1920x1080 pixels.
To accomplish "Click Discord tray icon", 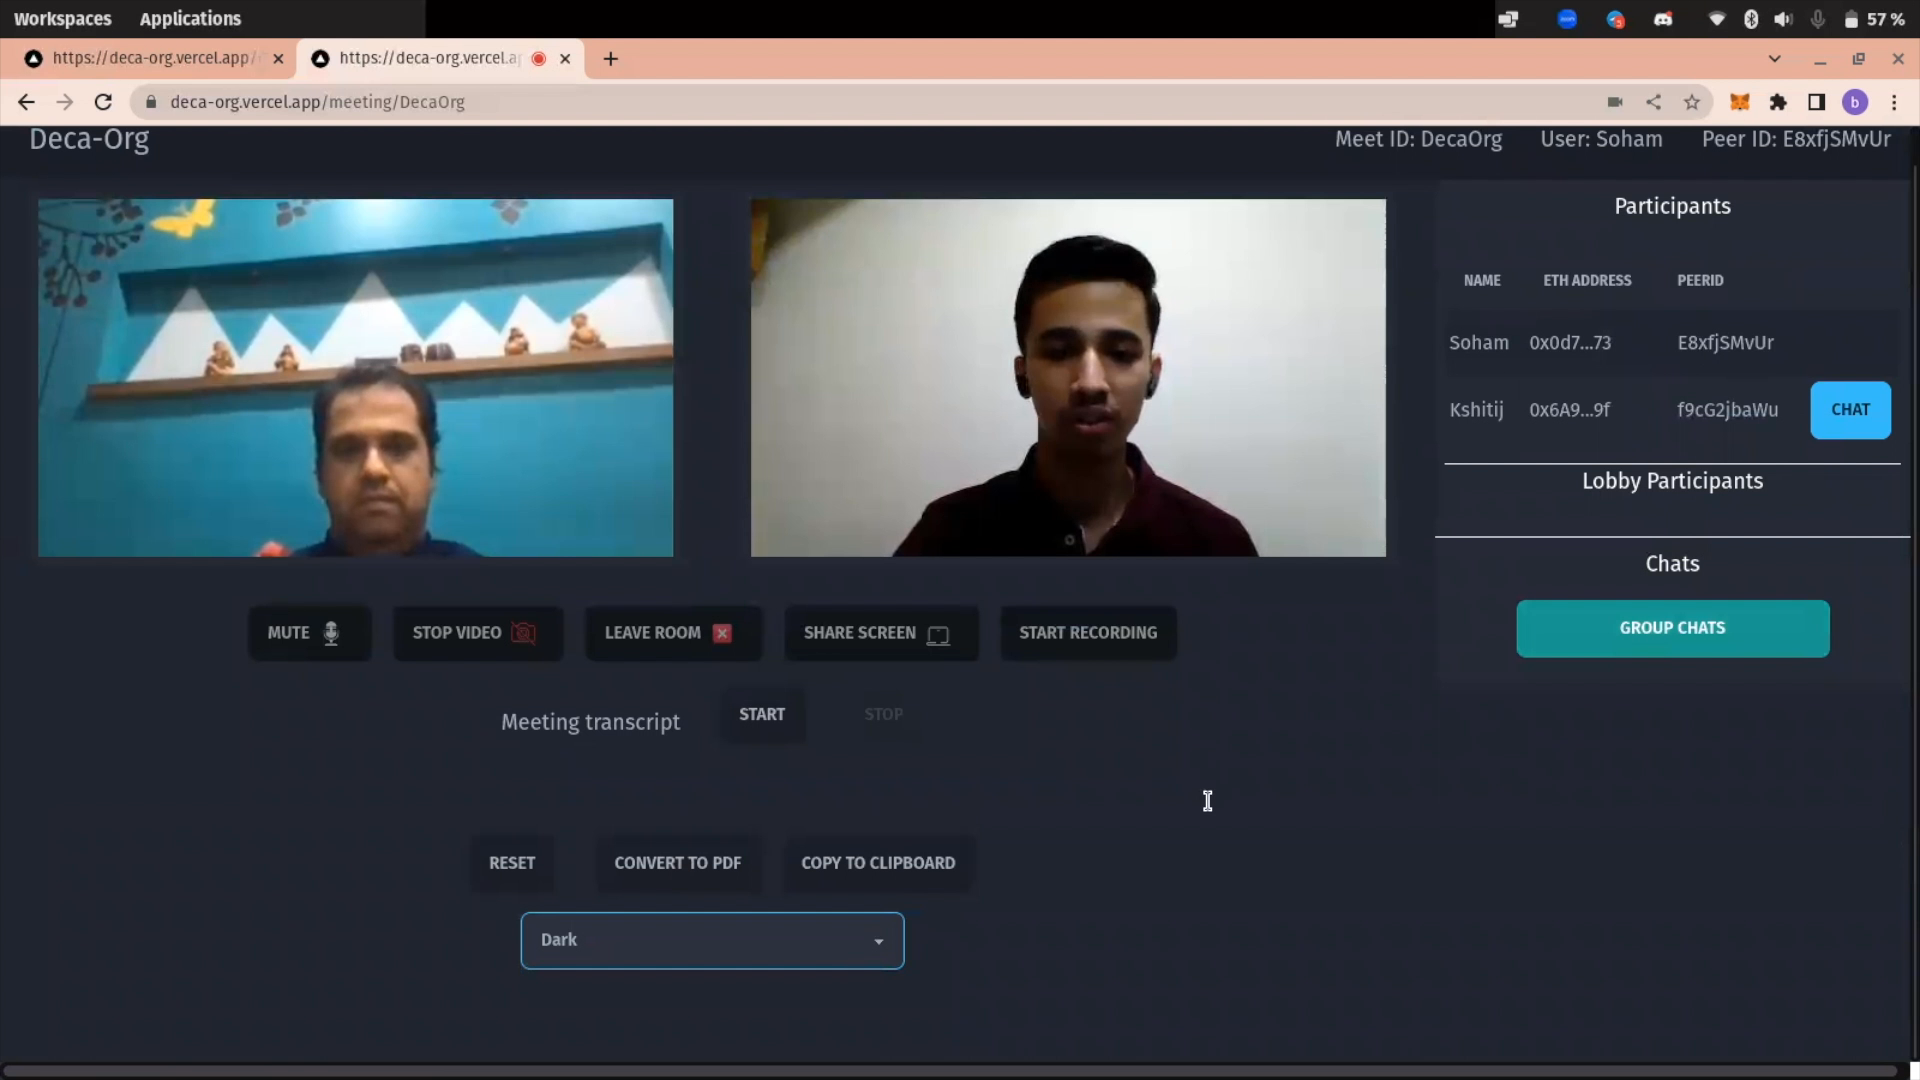I will (1663, 19).
